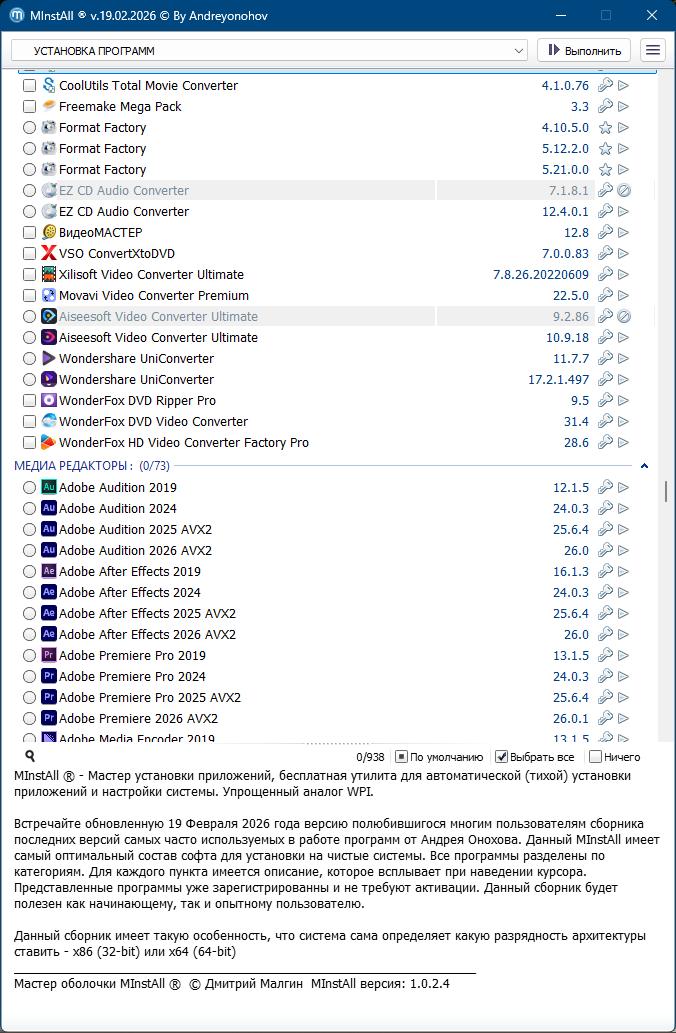Select the Adobe After Effects 2025 AVX2 radio button
Screen dimensions: 676x1033
coord(29,614)
